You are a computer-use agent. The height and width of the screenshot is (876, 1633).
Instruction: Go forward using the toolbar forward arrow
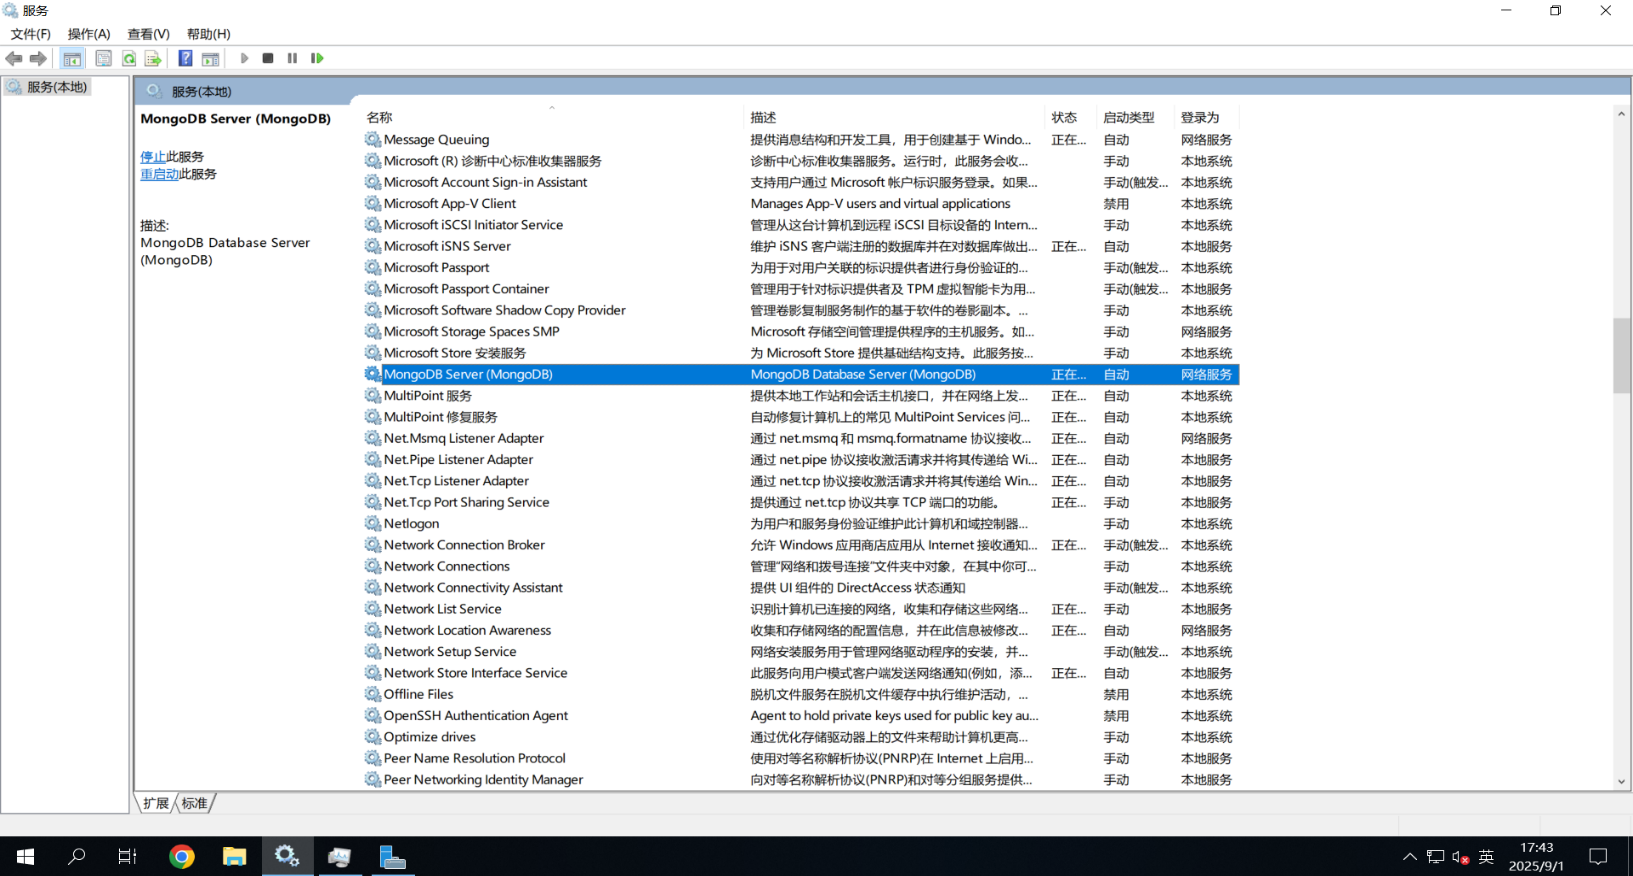[38, 59]
